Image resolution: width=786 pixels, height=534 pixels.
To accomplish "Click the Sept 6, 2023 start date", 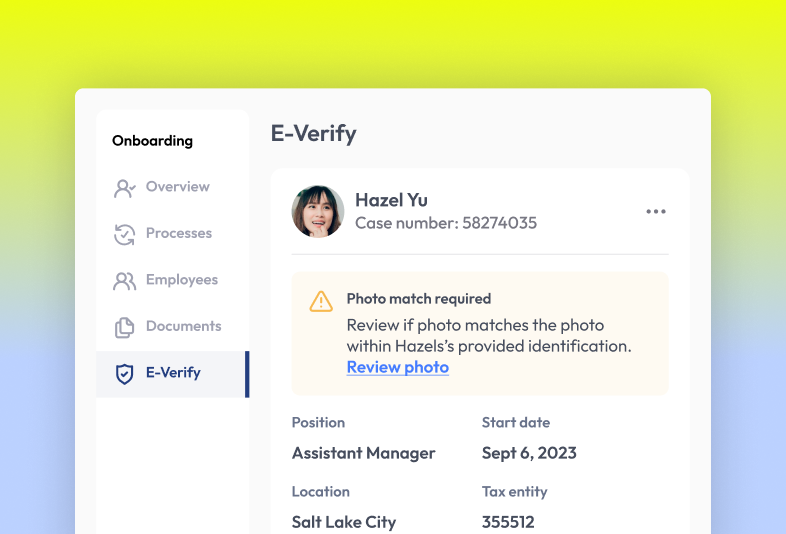I will (x=529, y=453).
